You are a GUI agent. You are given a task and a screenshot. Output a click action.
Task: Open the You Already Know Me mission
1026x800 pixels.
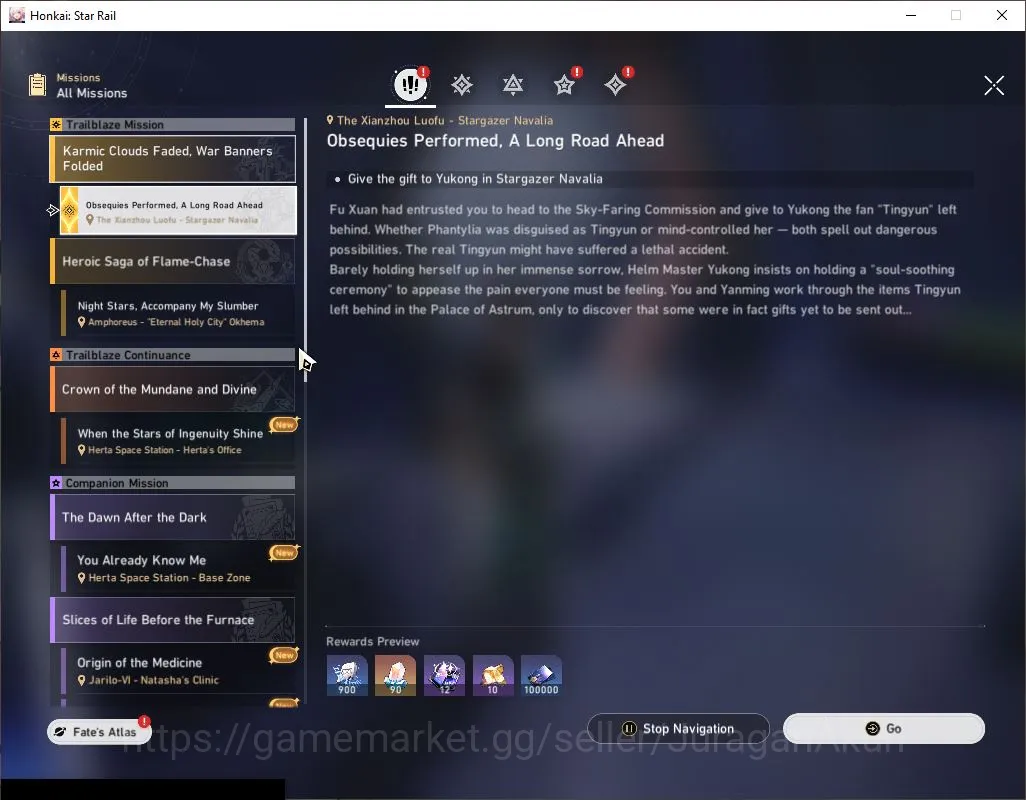pyautogui.click(x=178, y=568)
